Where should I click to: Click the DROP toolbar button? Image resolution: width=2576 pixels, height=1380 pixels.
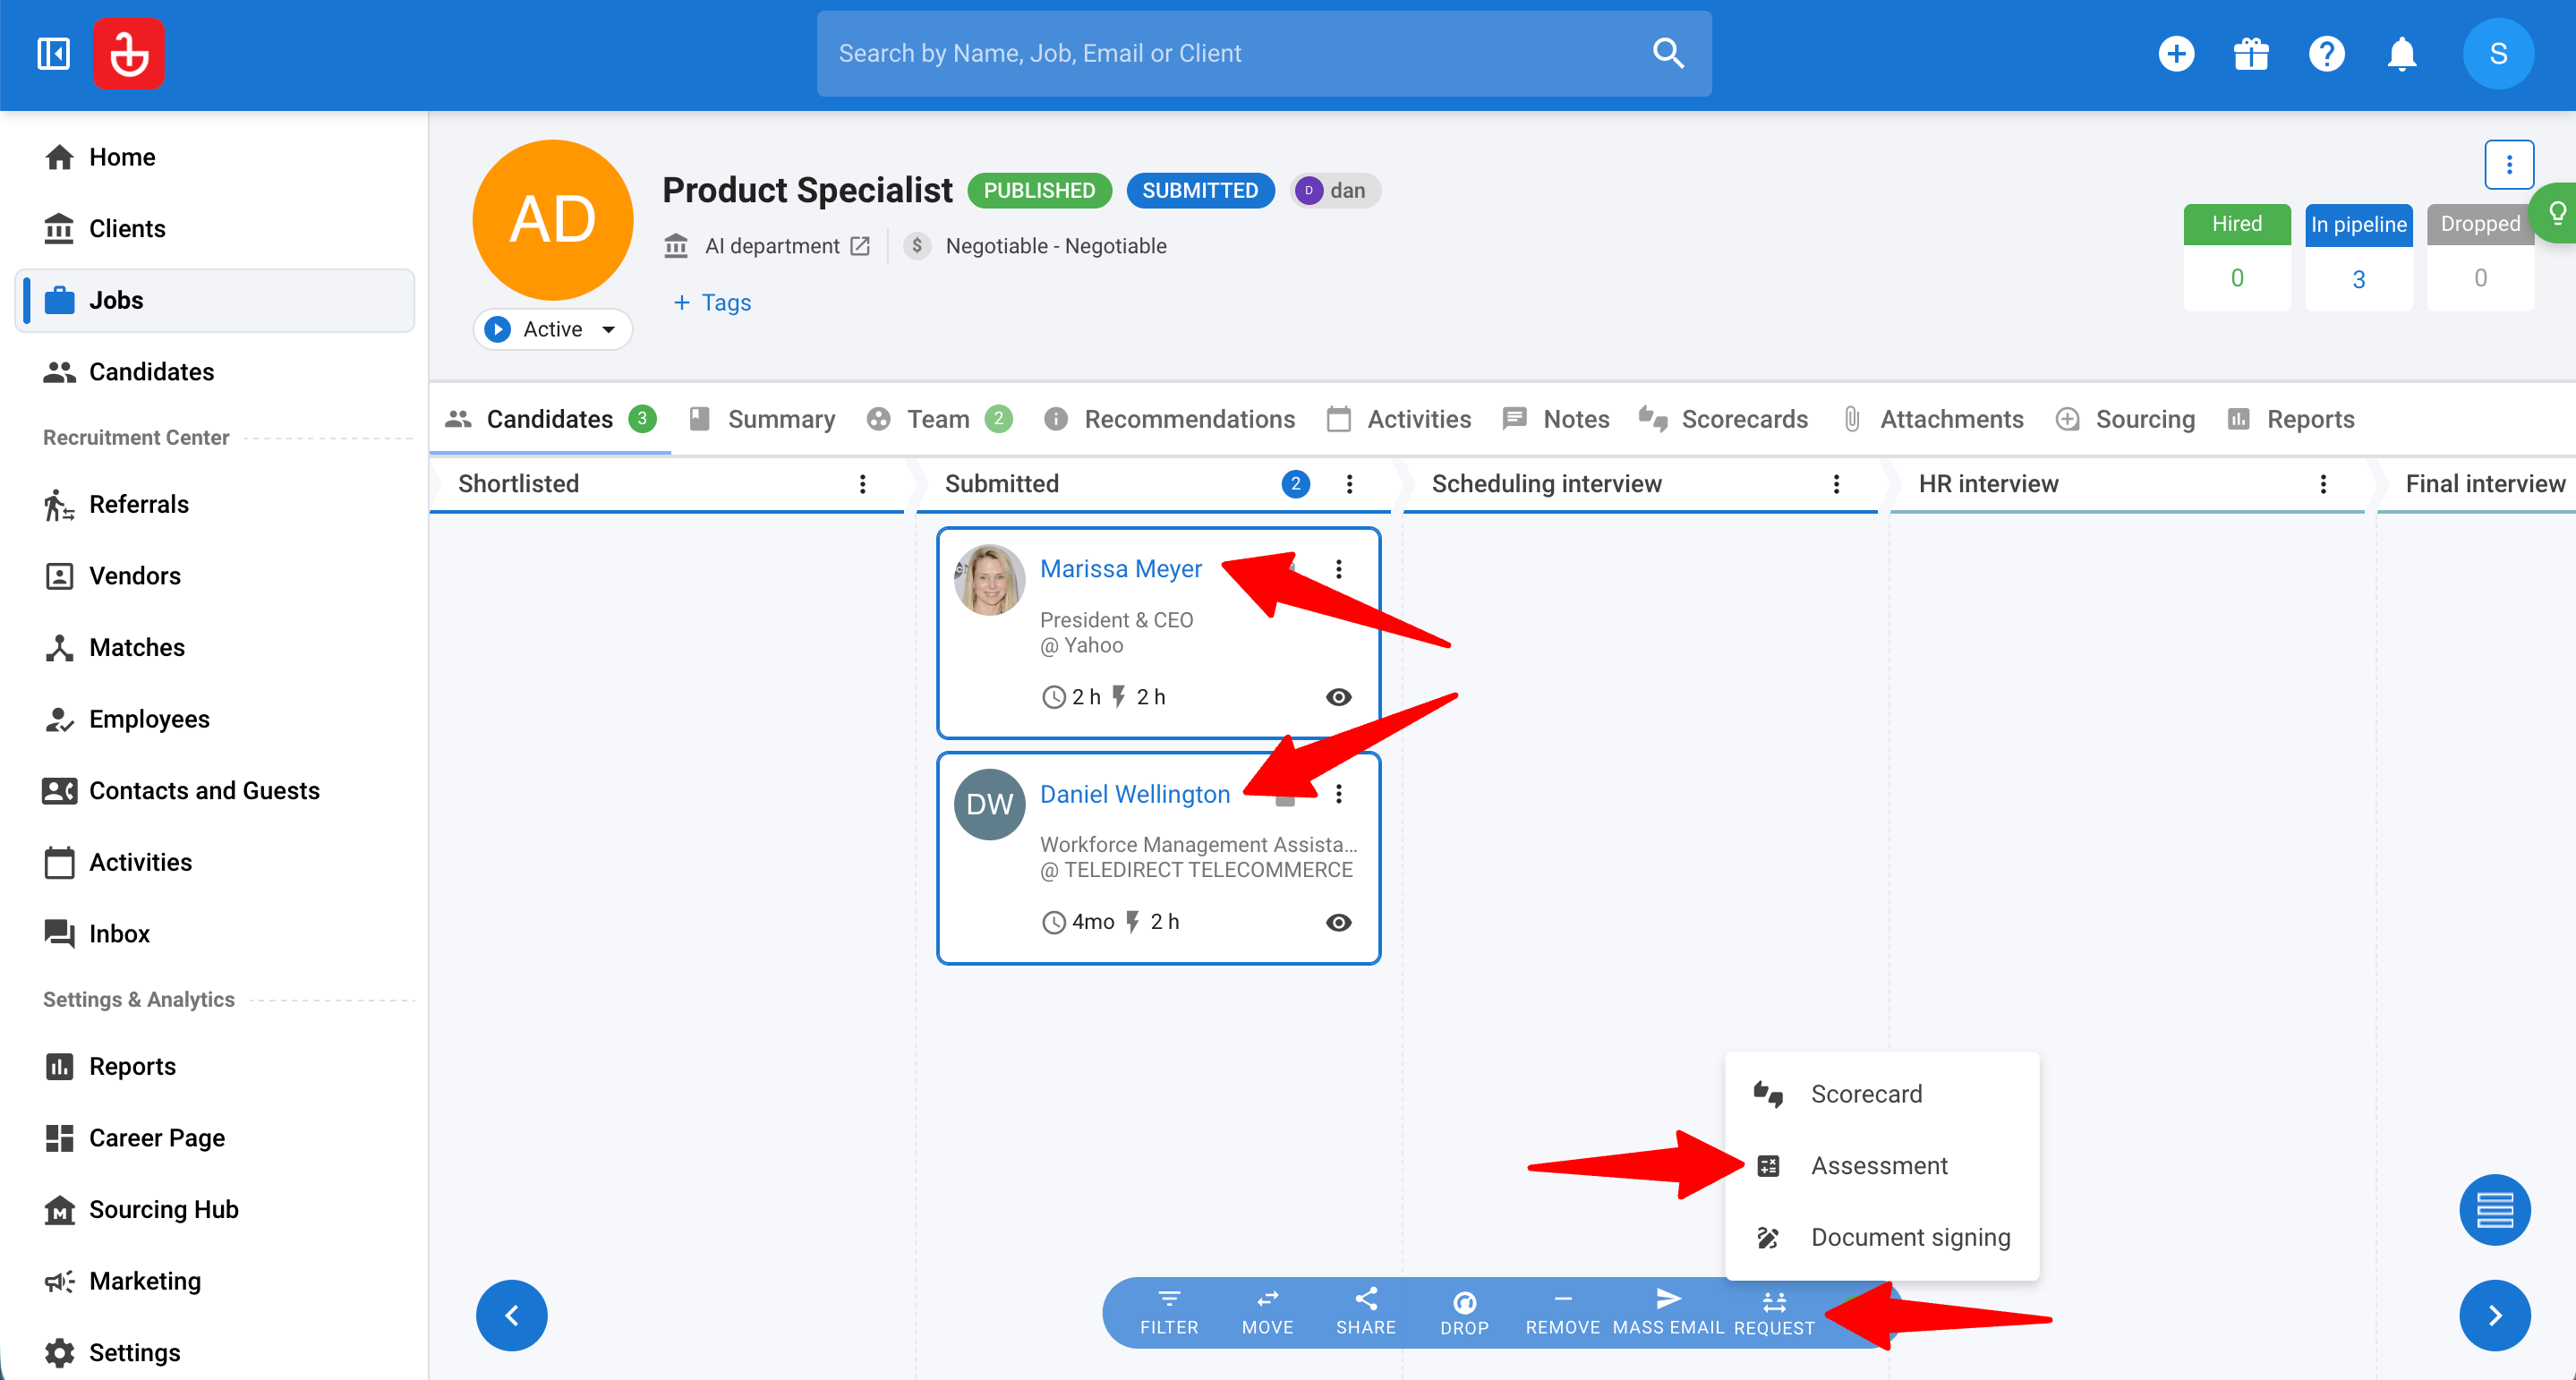click(1464, 1312)
